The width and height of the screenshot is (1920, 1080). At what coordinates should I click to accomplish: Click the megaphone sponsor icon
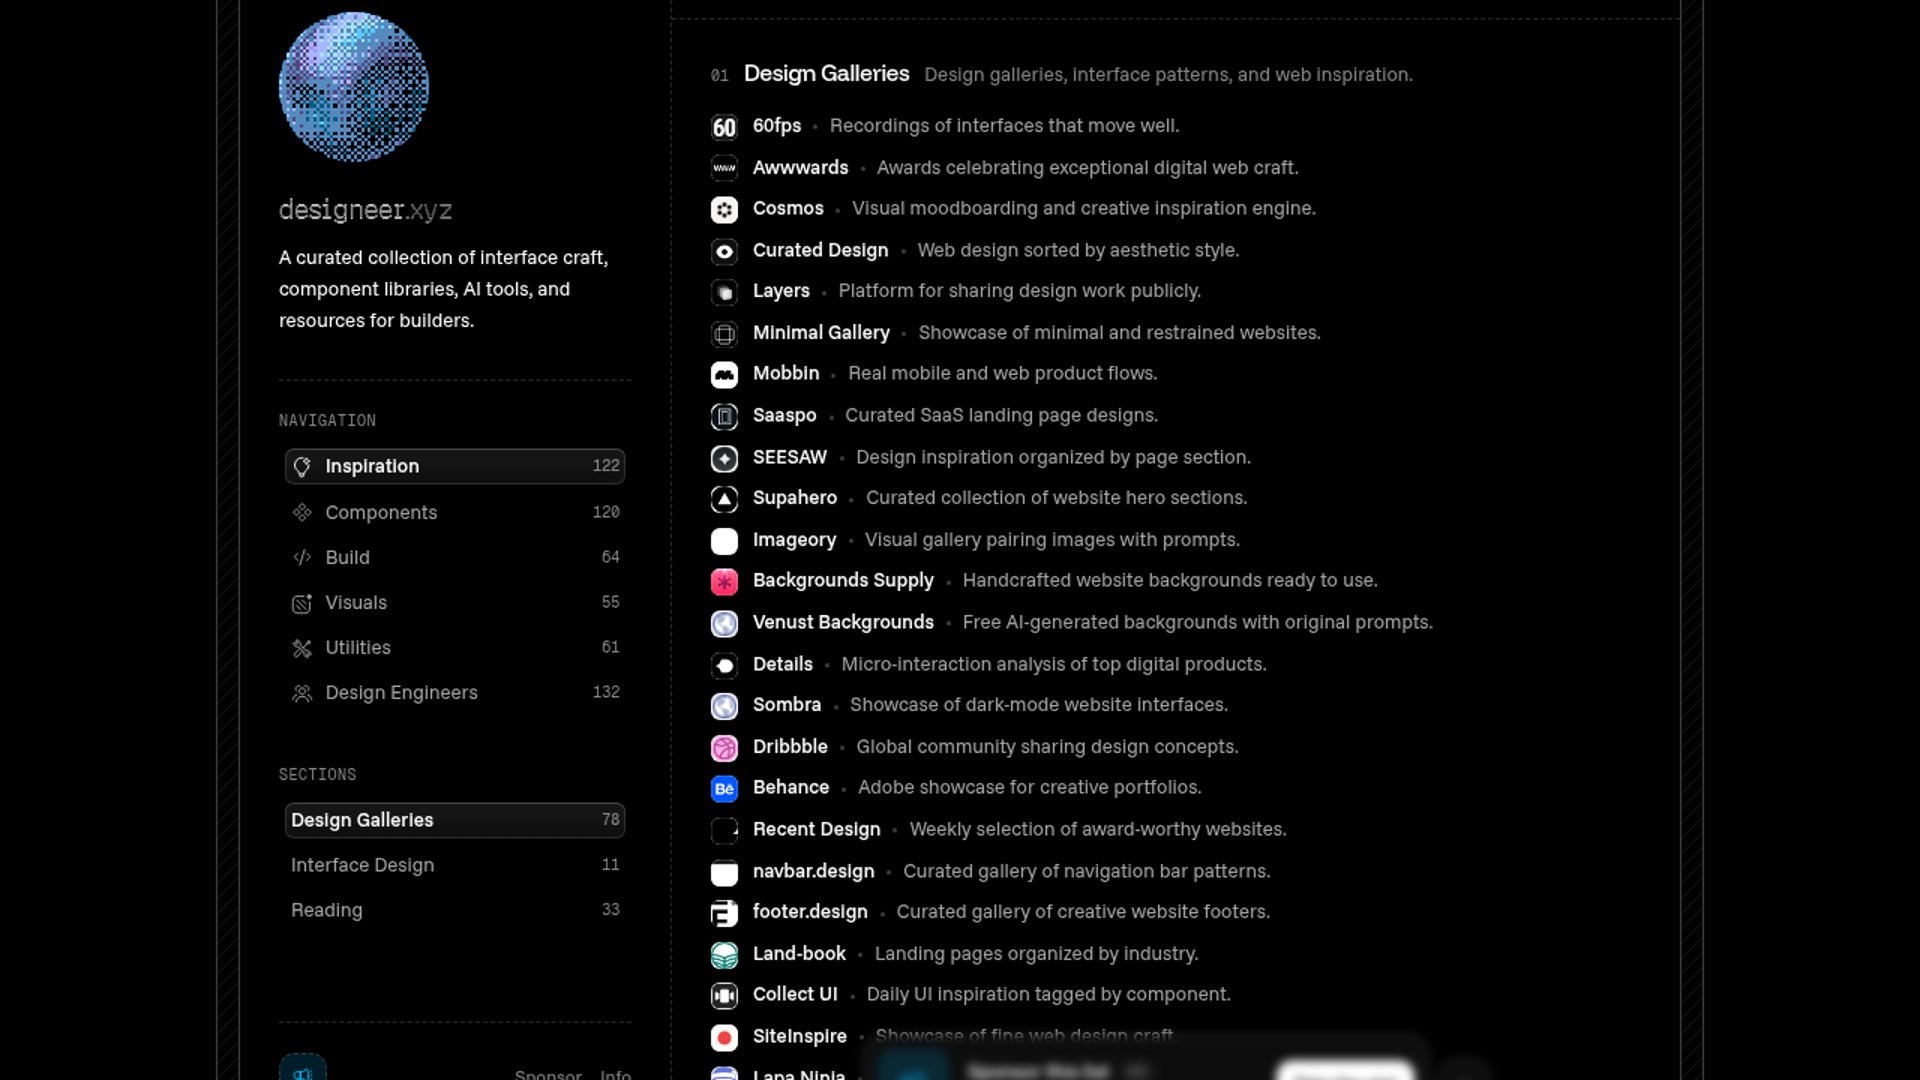point(302,1068)
